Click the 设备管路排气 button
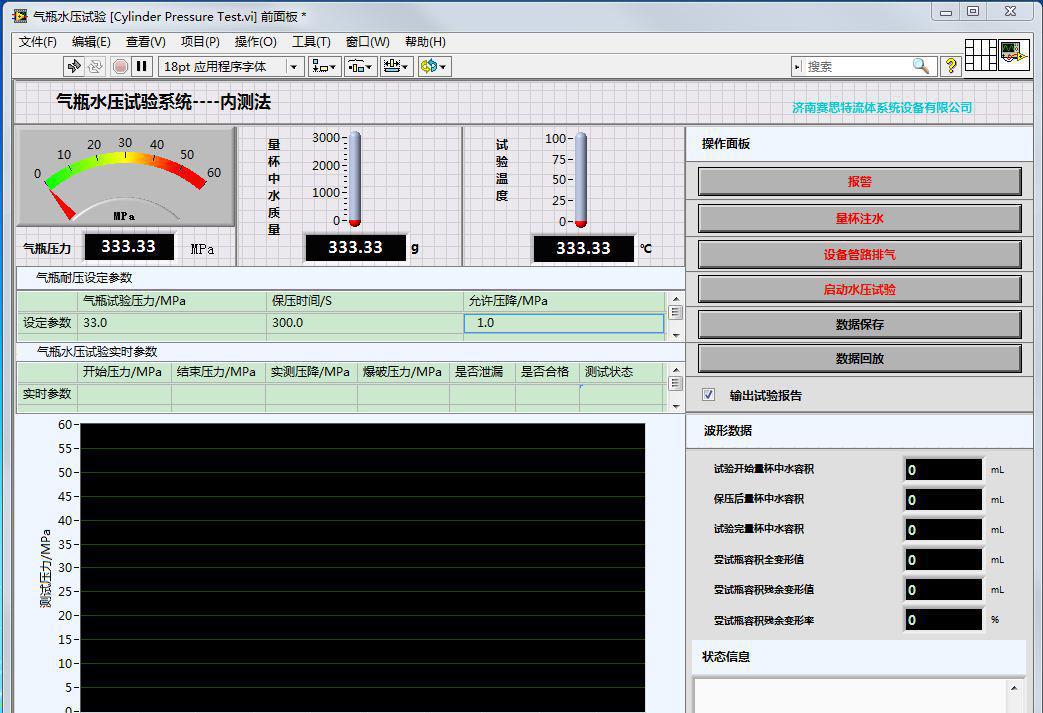1043x713 pixels. click(x=859, y=255)
